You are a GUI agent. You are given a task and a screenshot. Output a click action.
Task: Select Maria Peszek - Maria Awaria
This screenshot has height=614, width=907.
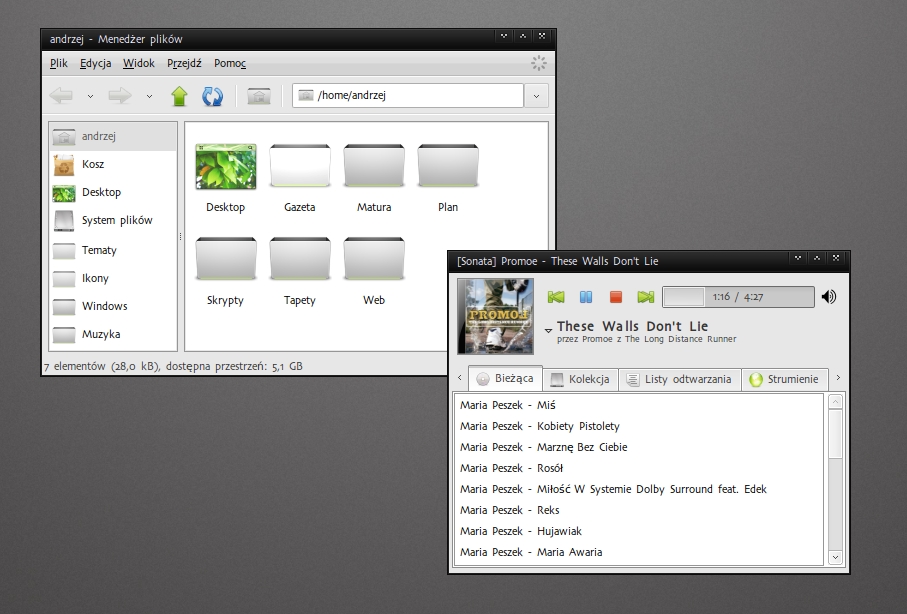(x=639, y=552)
